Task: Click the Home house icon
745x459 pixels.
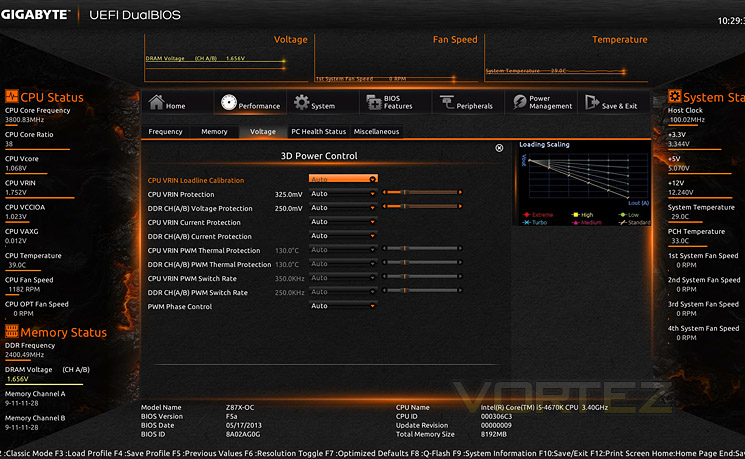Action: click(x=156, y=102)
